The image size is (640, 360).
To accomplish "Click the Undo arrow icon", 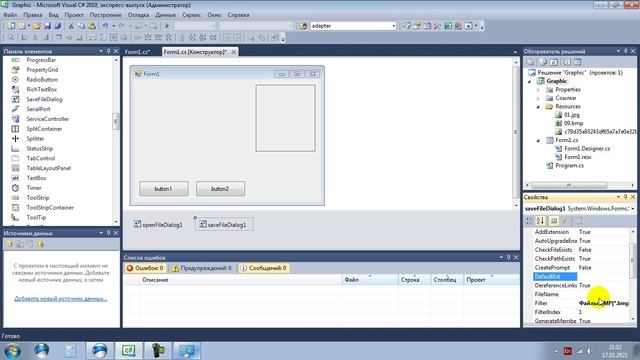I will point(105,26).
